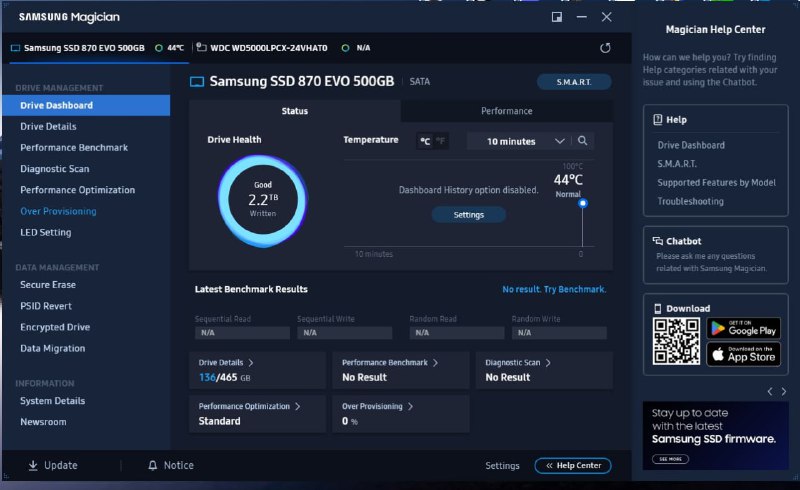Click the WDC drive icon in tab
Image resolution: width=800 pixels, height=490 pixels.
click(202, 47)
